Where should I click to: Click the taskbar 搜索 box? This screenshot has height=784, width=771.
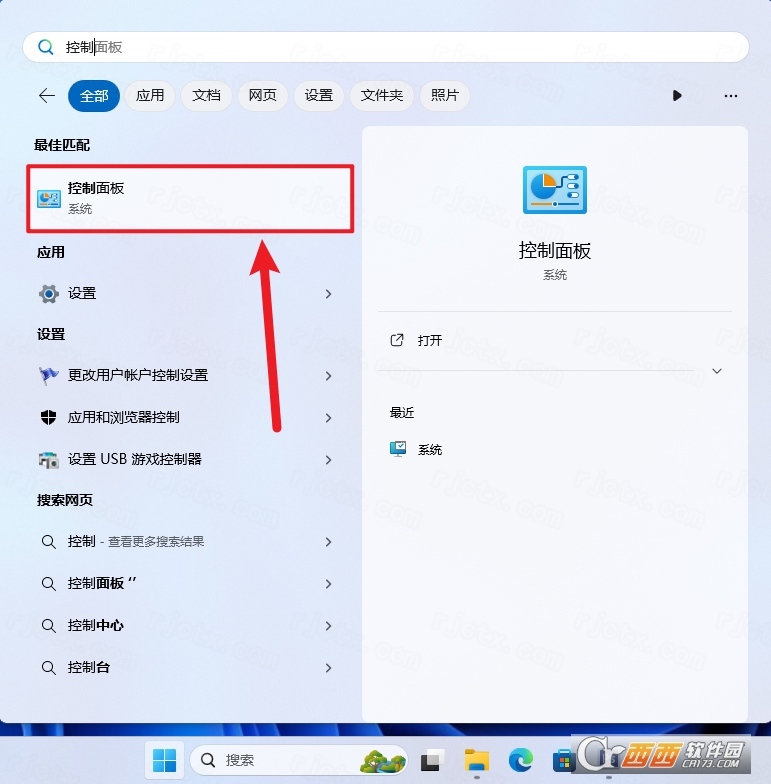(298, 760)
